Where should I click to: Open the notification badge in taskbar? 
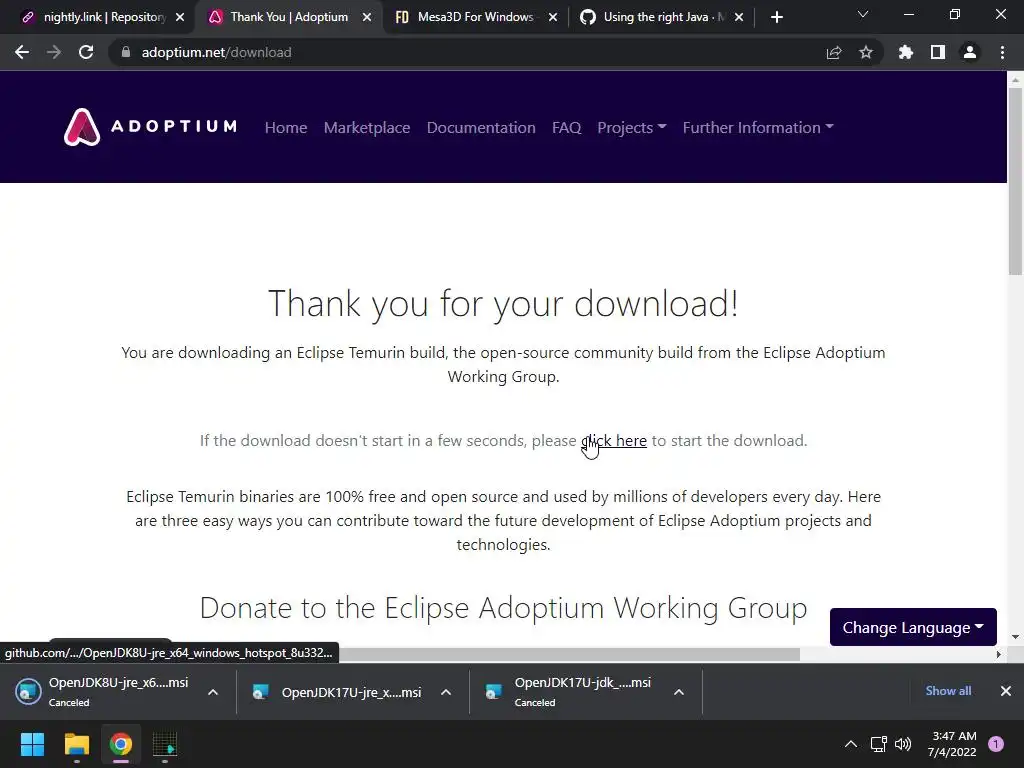(x=996, y=744)
